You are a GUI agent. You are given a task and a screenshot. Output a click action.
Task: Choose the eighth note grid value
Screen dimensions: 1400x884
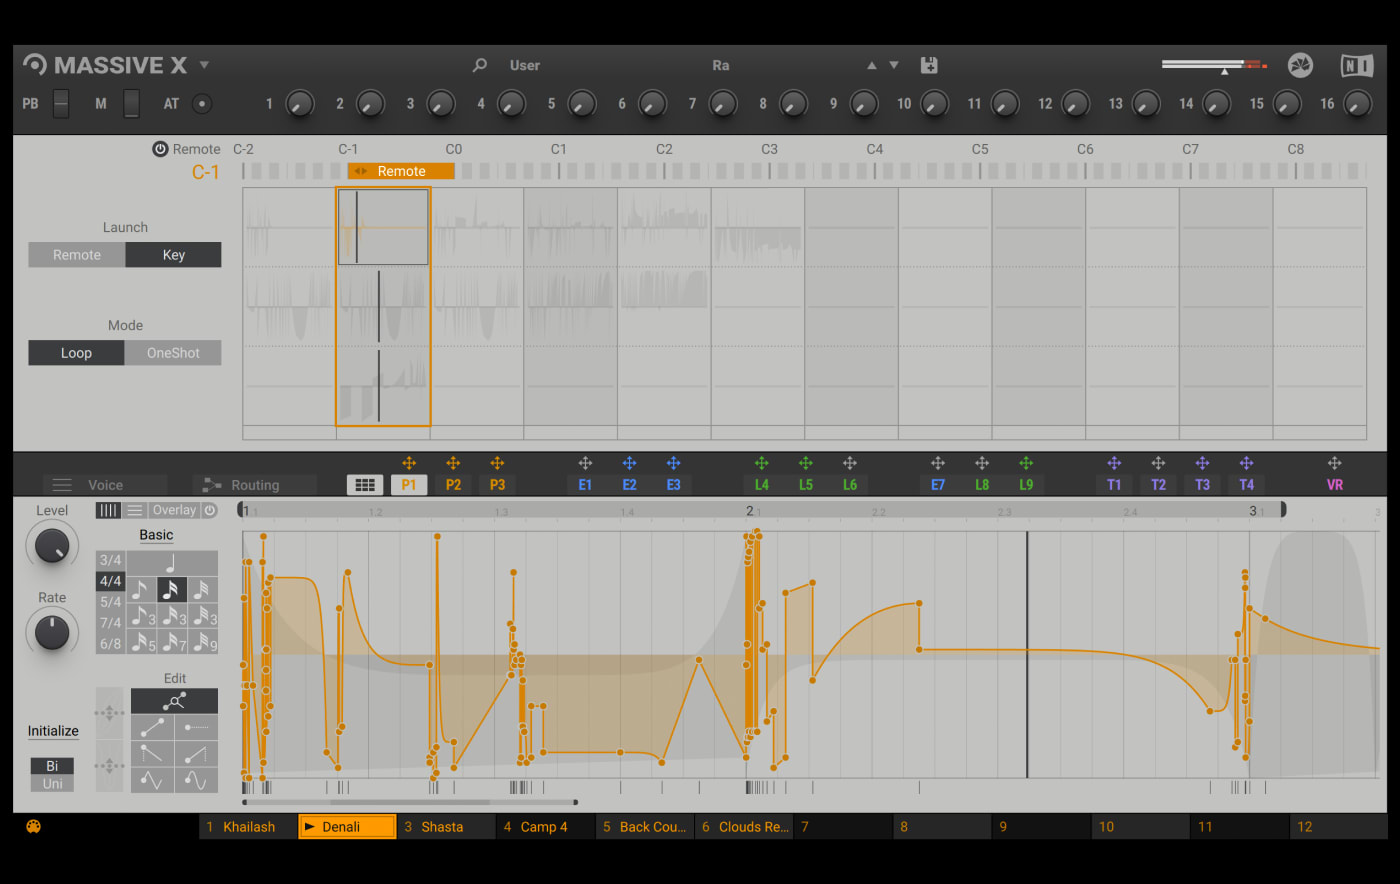tap(141, 589)
